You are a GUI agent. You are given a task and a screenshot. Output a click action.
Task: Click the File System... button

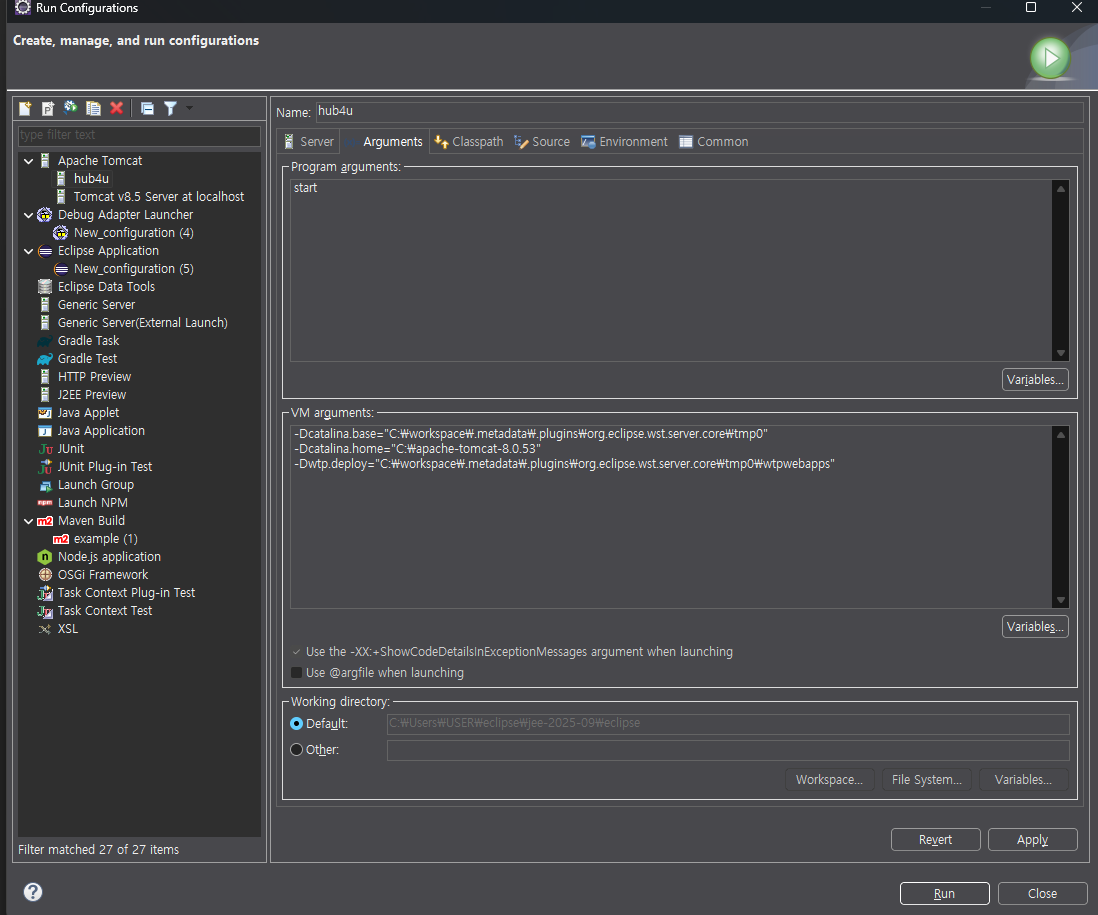click(926, 779)
